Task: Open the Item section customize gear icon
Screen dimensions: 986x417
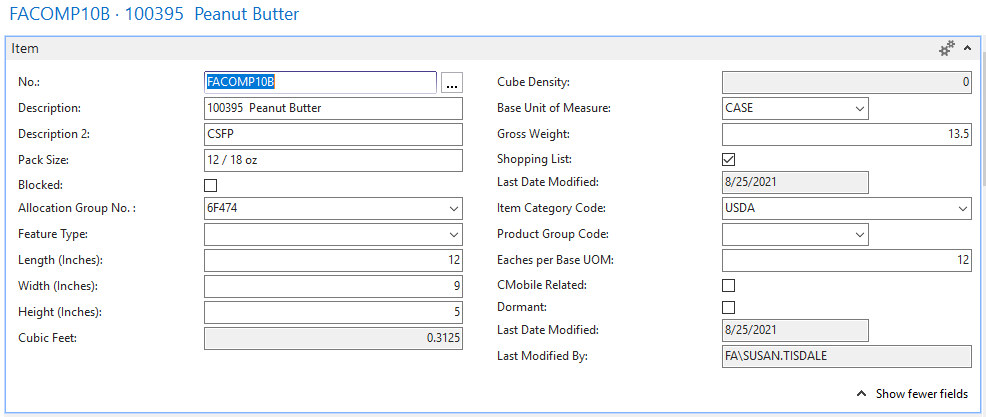Action: [x=946, y=48]
